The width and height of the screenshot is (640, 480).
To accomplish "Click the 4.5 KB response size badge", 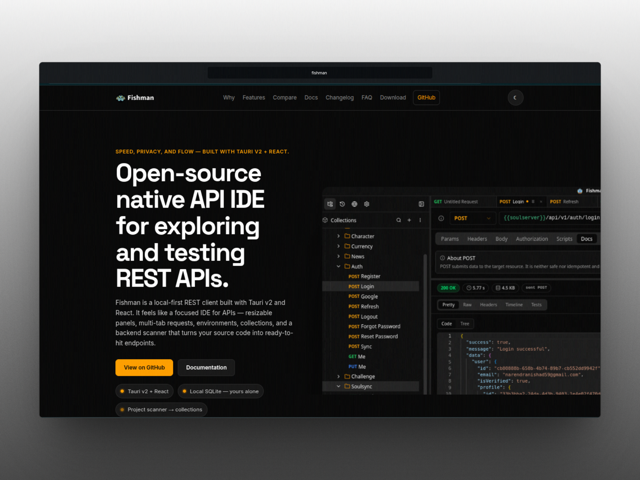I will pyautogui.click(x=505, y=288).
